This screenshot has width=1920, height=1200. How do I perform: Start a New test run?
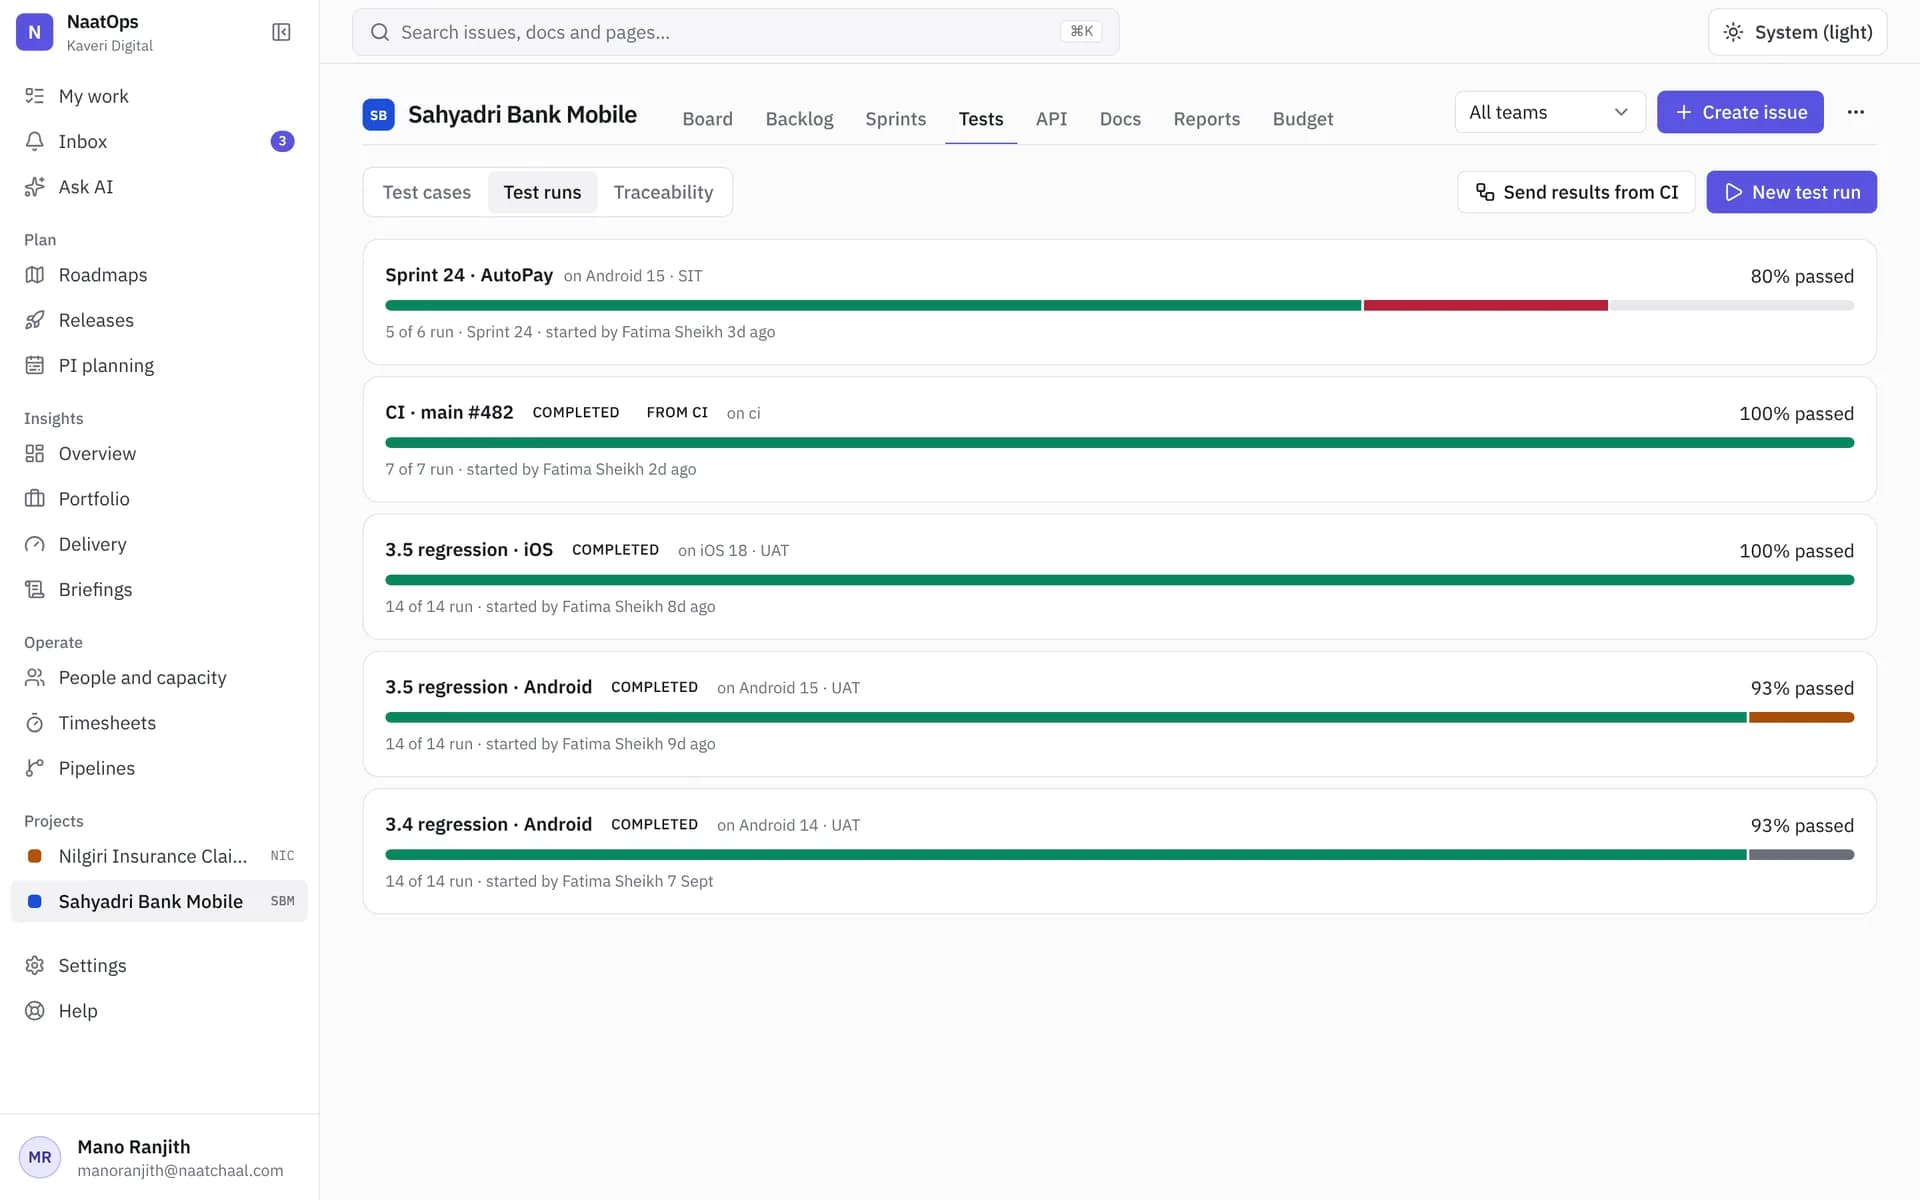(x=1791, y=192)
